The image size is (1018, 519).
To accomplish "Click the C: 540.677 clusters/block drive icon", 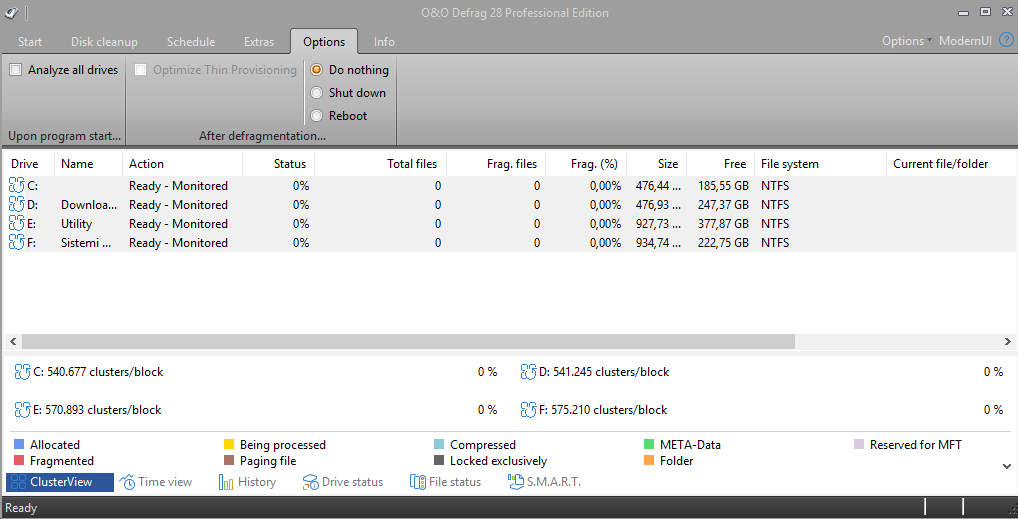I will 22,372.
